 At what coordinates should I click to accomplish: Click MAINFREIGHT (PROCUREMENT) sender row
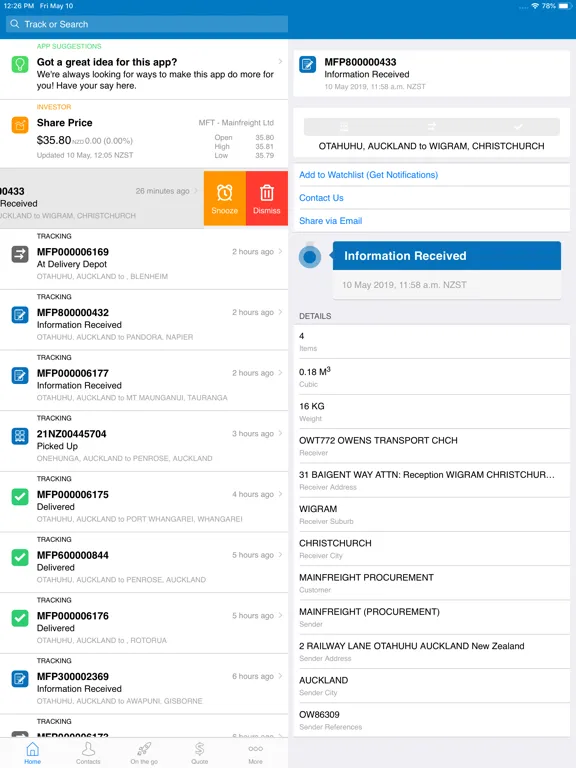(432, 617)
